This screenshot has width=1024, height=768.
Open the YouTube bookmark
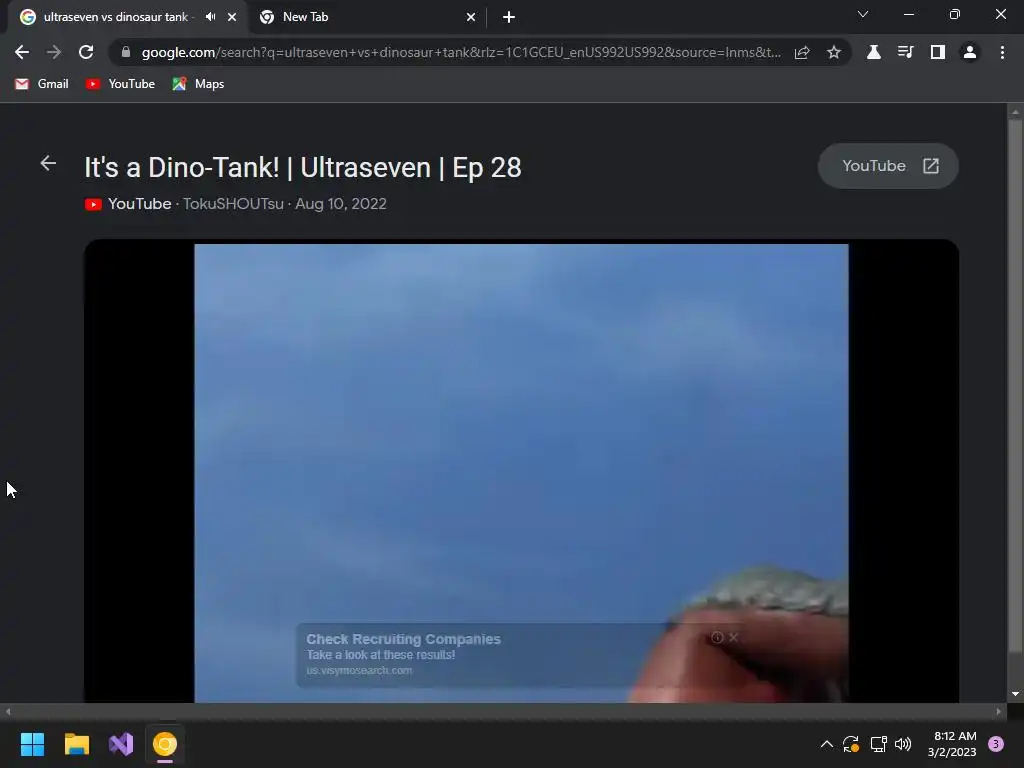(120, 84)
